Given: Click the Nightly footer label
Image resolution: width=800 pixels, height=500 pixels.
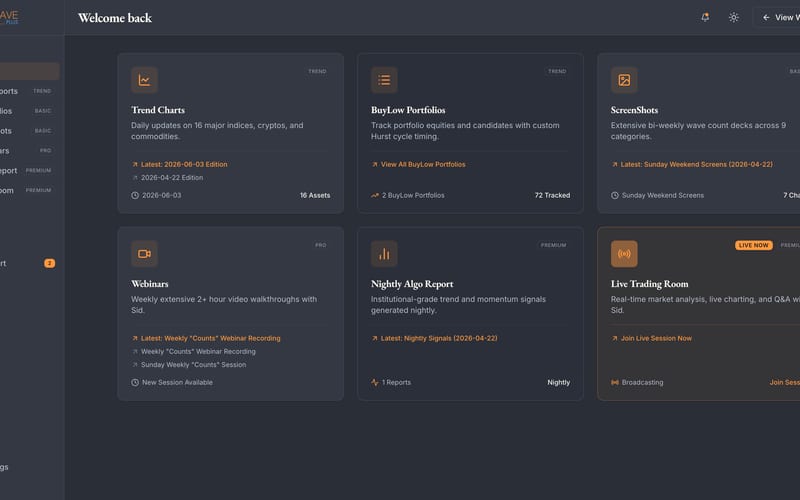Looking at the screenshot, I should coord(559,383).
